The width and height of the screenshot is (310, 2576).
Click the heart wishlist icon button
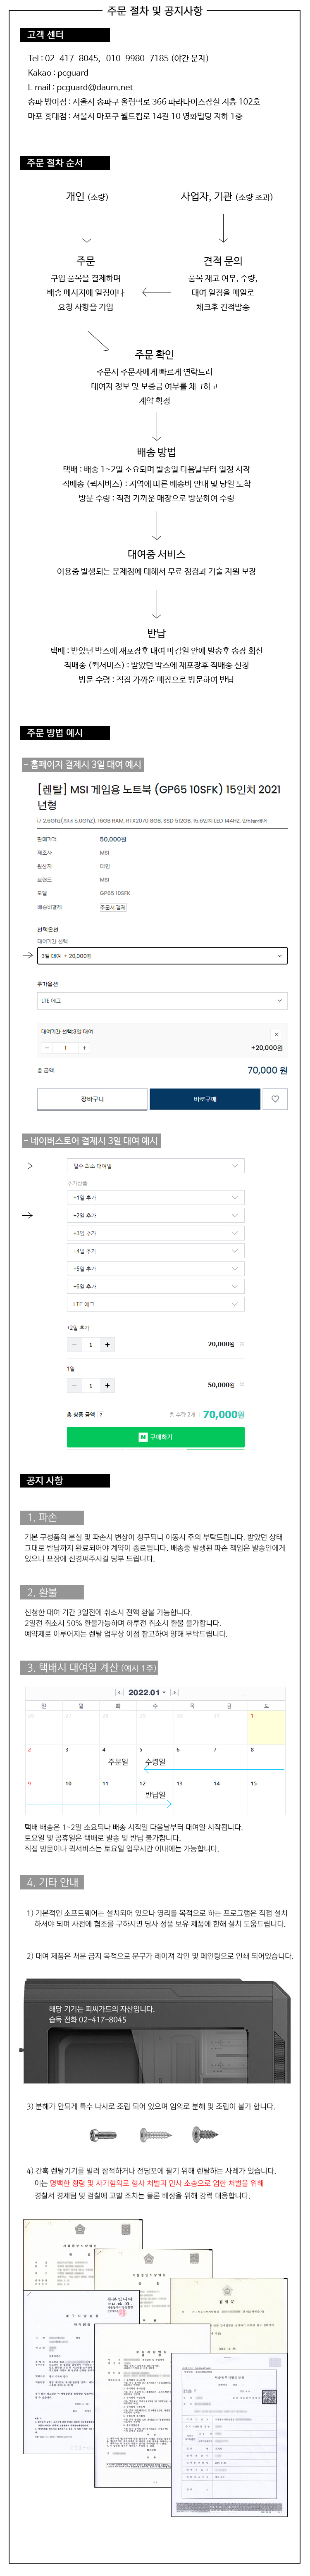275,1099
